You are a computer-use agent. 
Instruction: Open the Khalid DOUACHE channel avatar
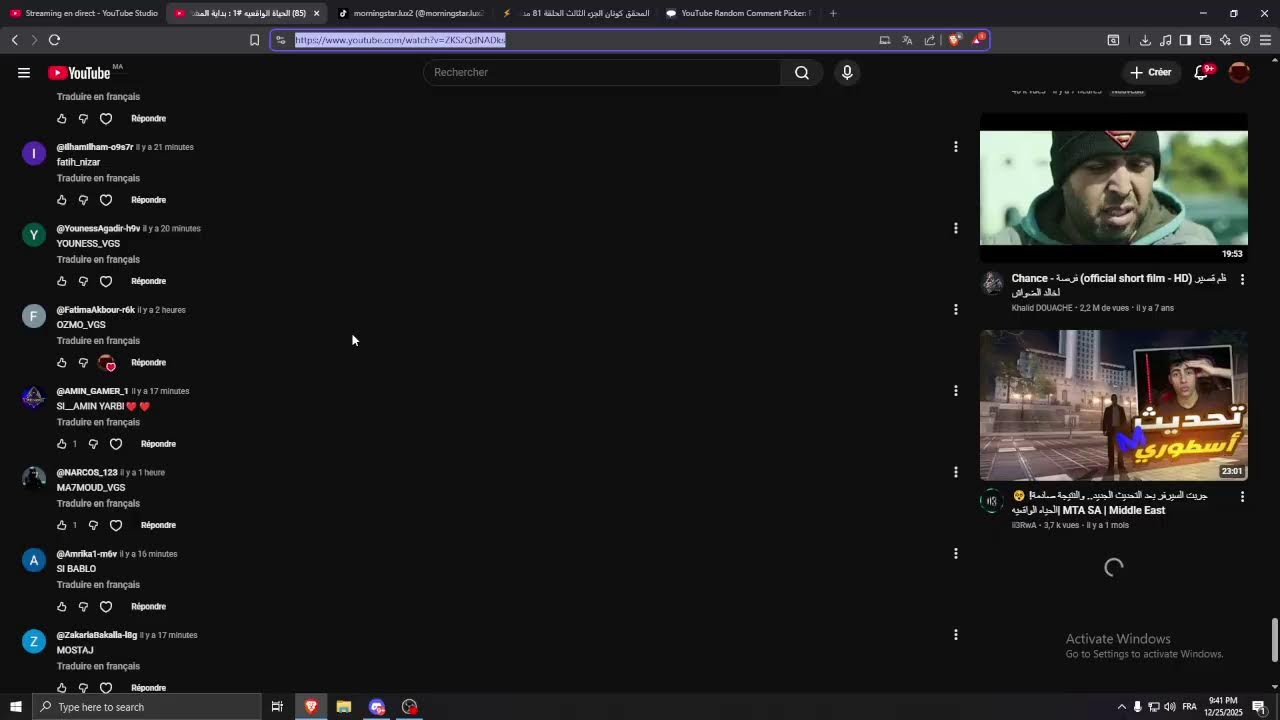[x=992, y=283]
